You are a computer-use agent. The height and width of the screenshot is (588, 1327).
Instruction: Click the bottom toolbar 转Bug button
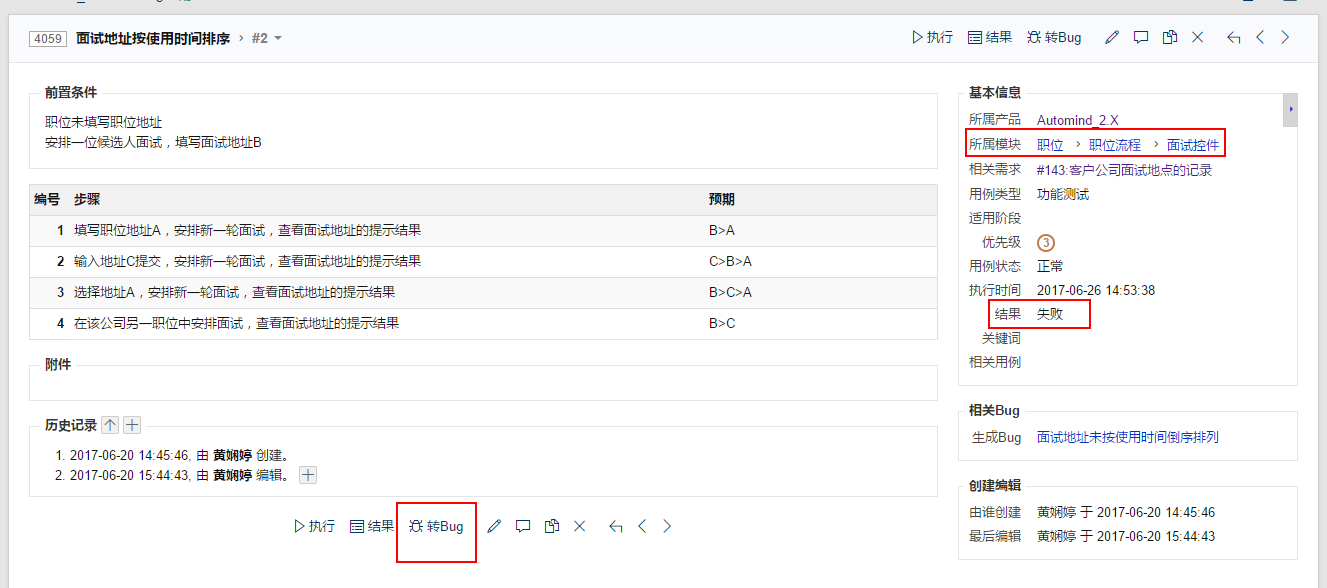pos(437,526)
